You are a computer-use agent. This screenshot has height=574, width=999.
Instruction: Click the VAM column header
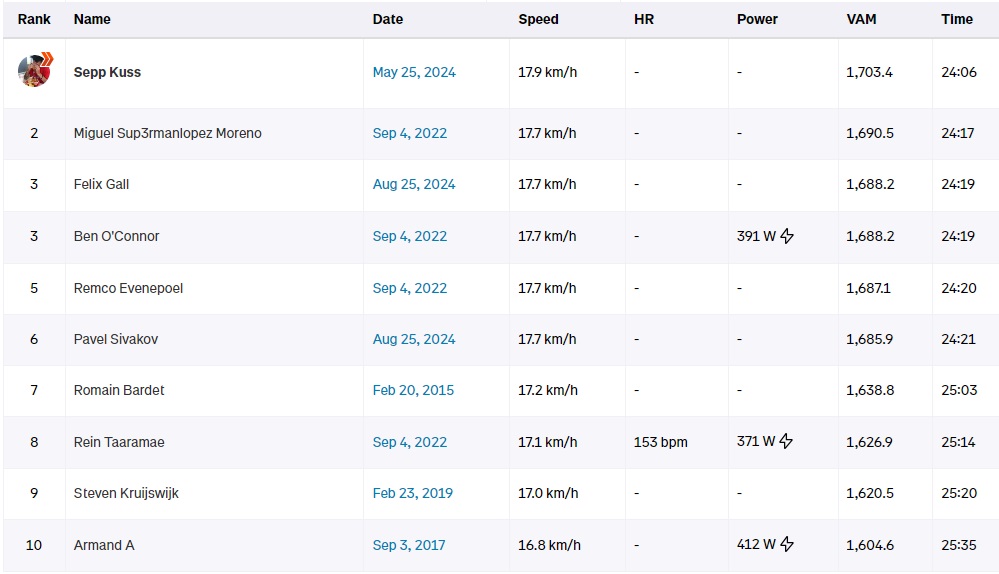[862, 19]
